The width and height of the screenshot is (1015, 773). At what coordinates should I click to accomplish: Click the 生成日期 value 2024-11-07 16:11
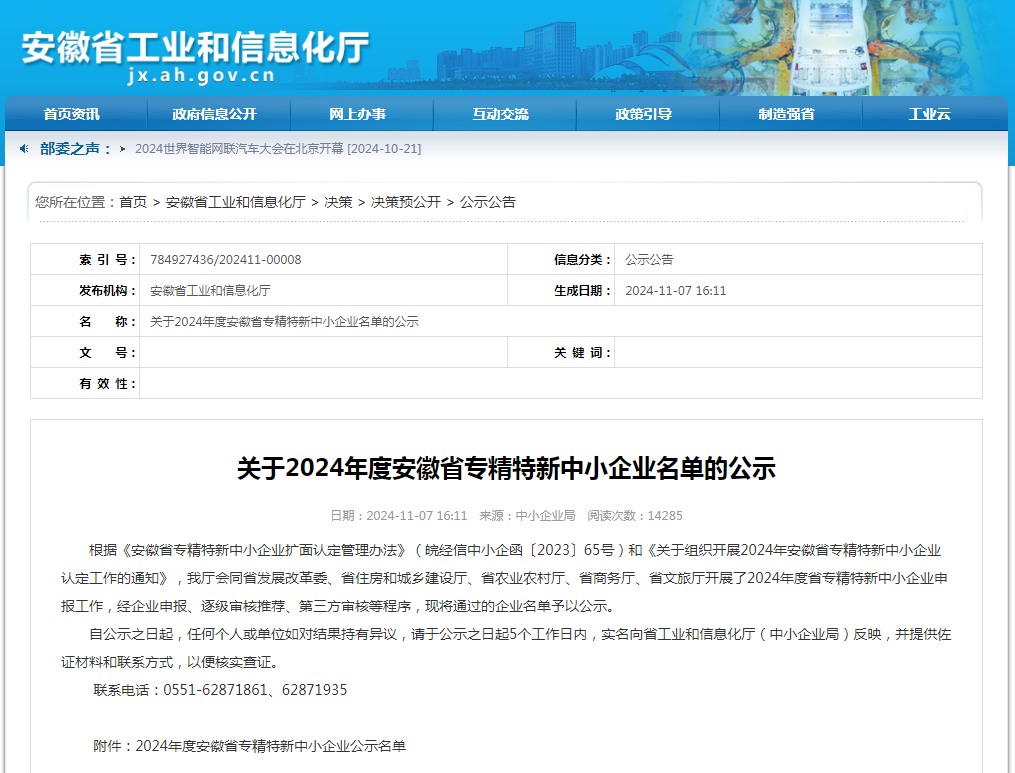676,291
